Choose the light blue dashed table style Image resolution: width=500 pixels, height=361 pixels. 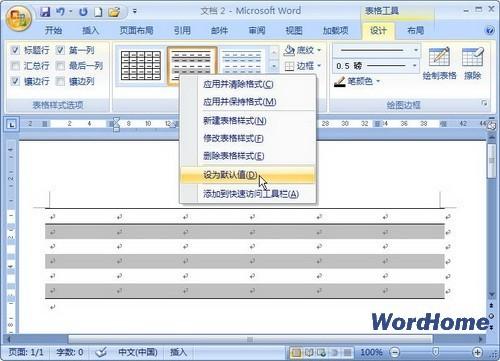pyautogui.click(x=242, y=61)
